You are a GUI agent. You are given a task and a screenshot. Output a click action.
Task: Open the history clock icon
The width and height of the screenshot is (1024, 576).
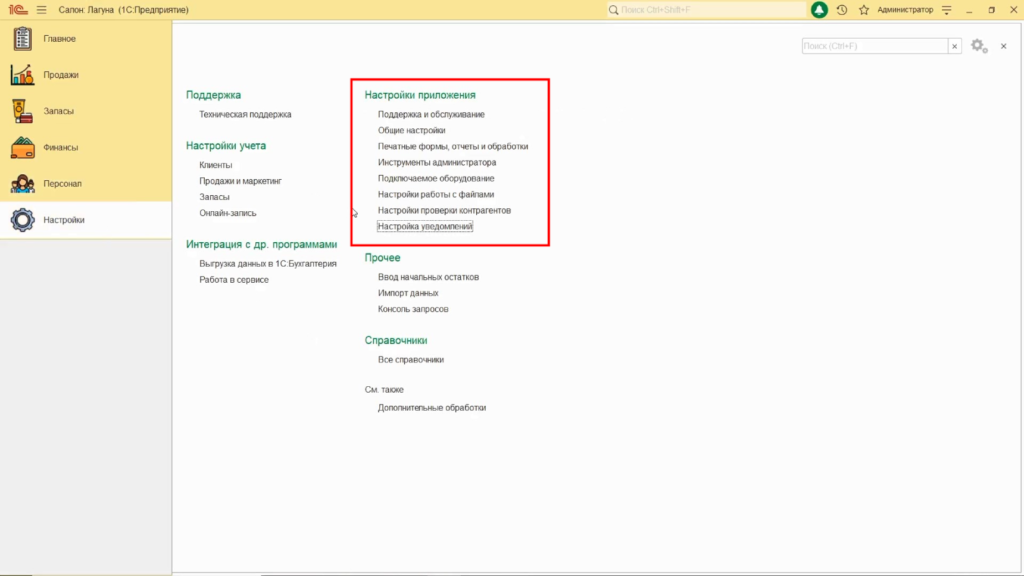coord(842,10)
